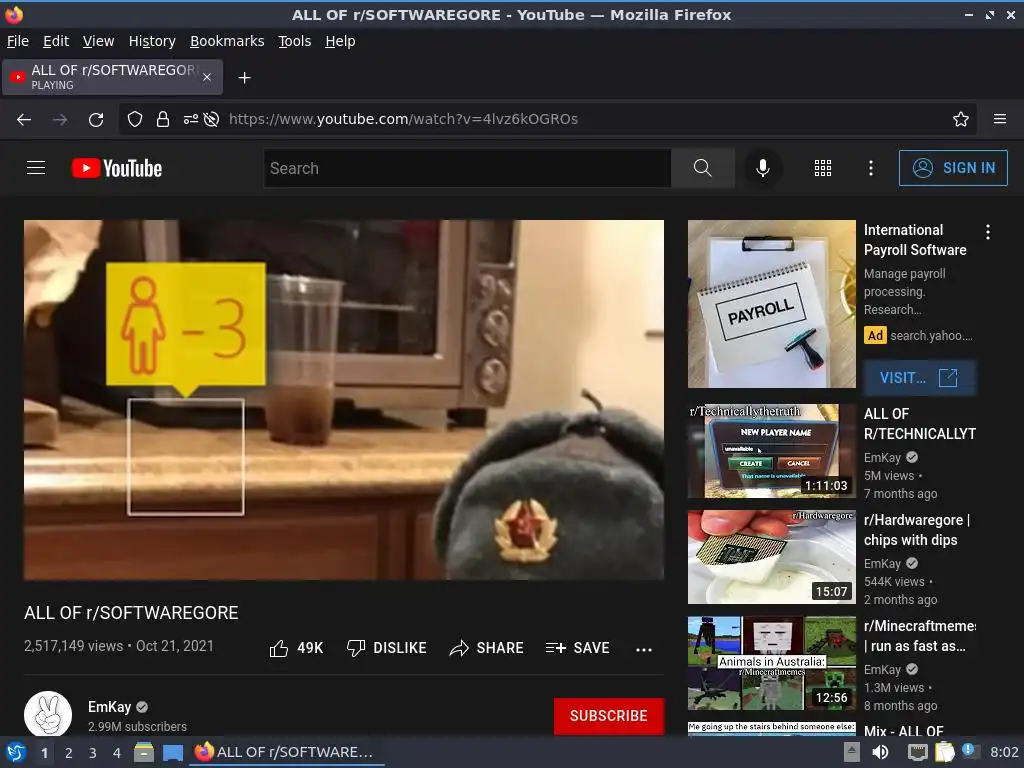Open the YouTube guide sidebar menu
The height and width of the screenshot is (768, 1024).
(x=36, y=168)
